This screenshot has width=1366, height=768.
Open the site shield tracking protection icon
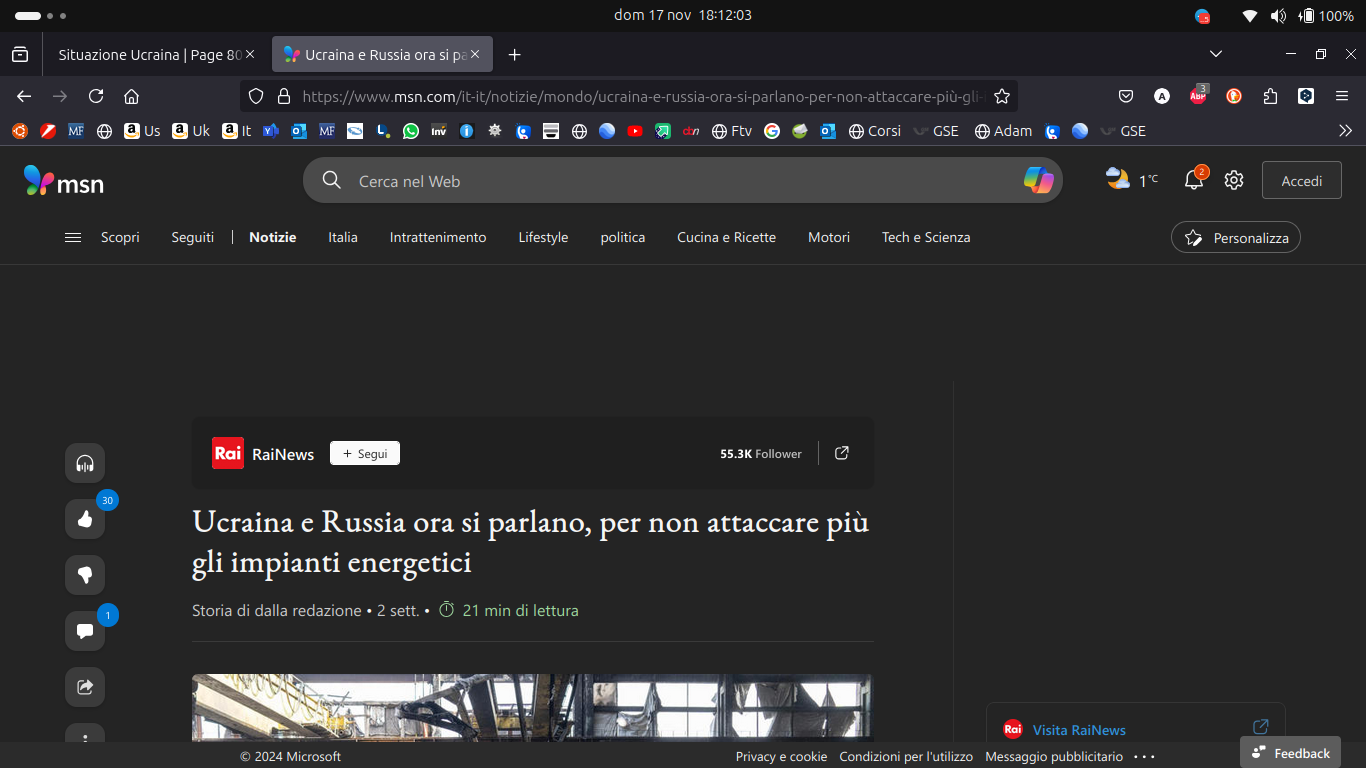pyautogui.click(x=256, y=96)
